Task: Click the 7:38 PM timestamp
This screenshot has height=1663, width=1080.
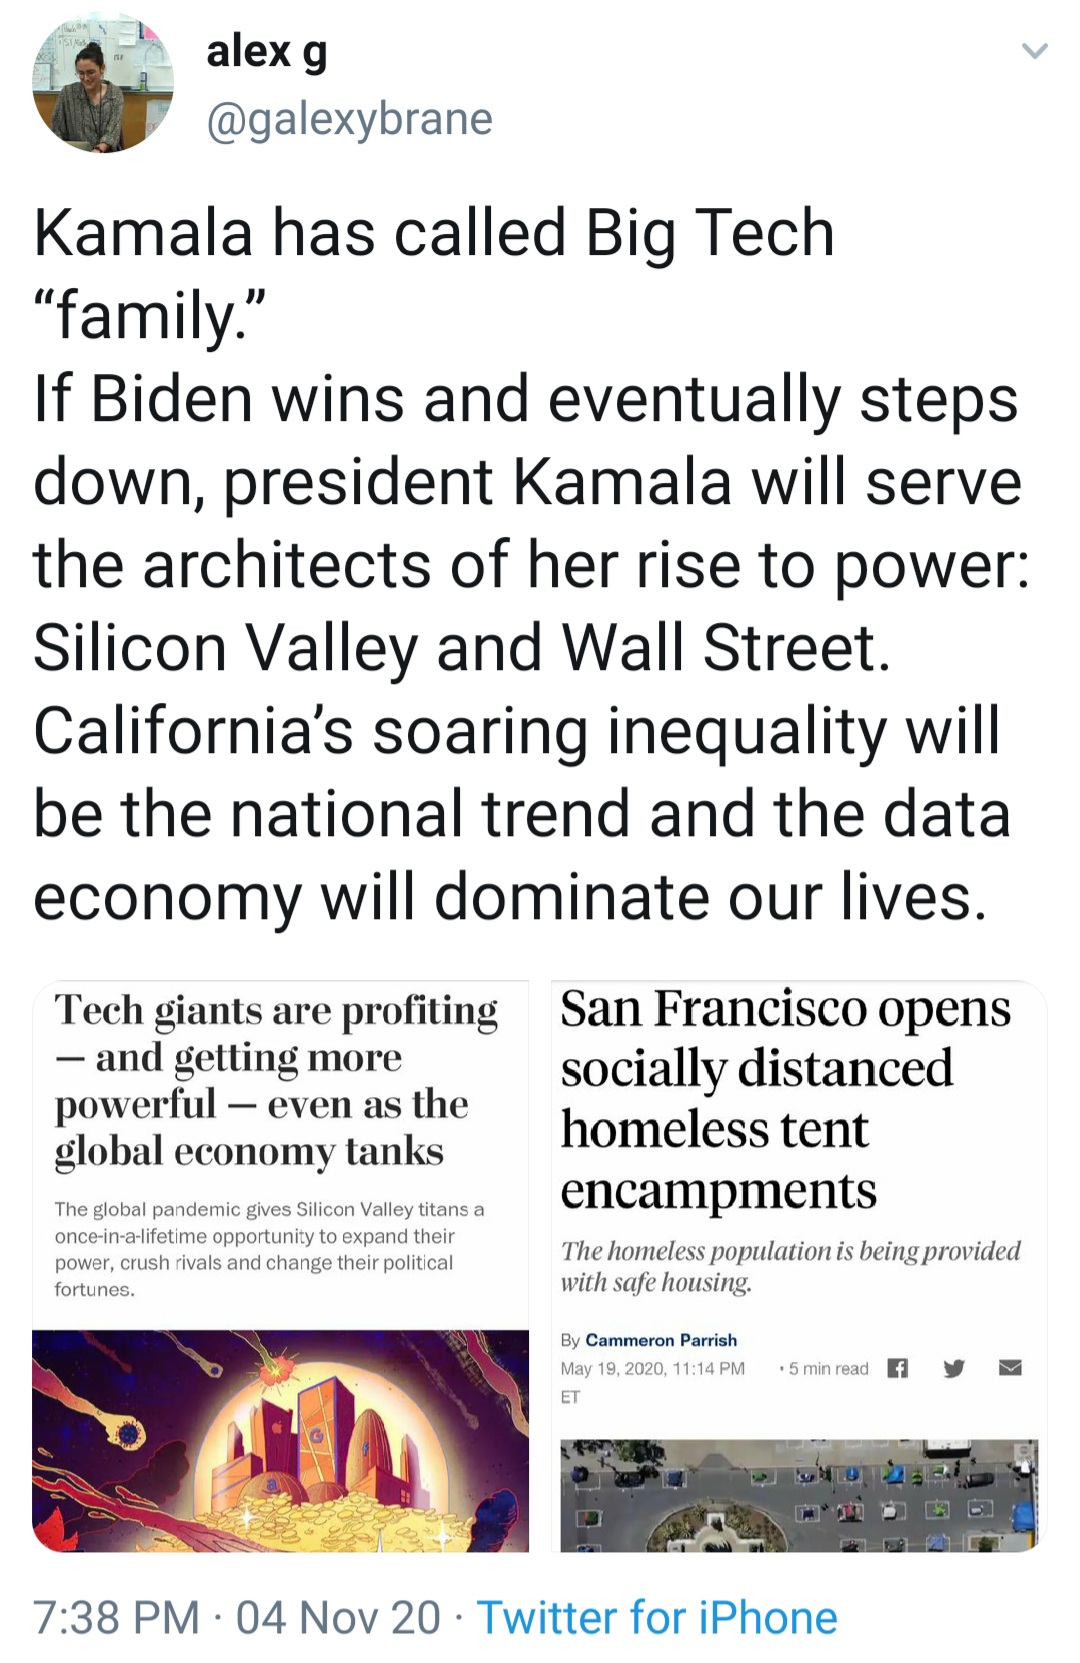Action: click(x=116, y=1617)
